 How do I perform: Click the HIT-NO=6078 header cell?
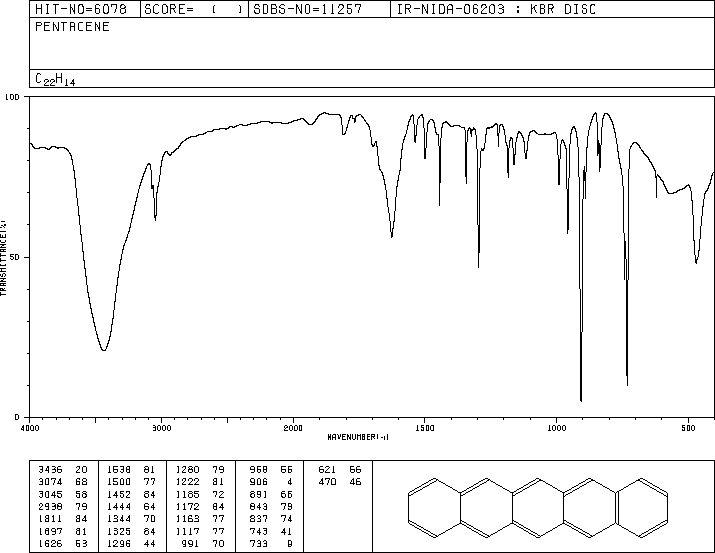85,9
